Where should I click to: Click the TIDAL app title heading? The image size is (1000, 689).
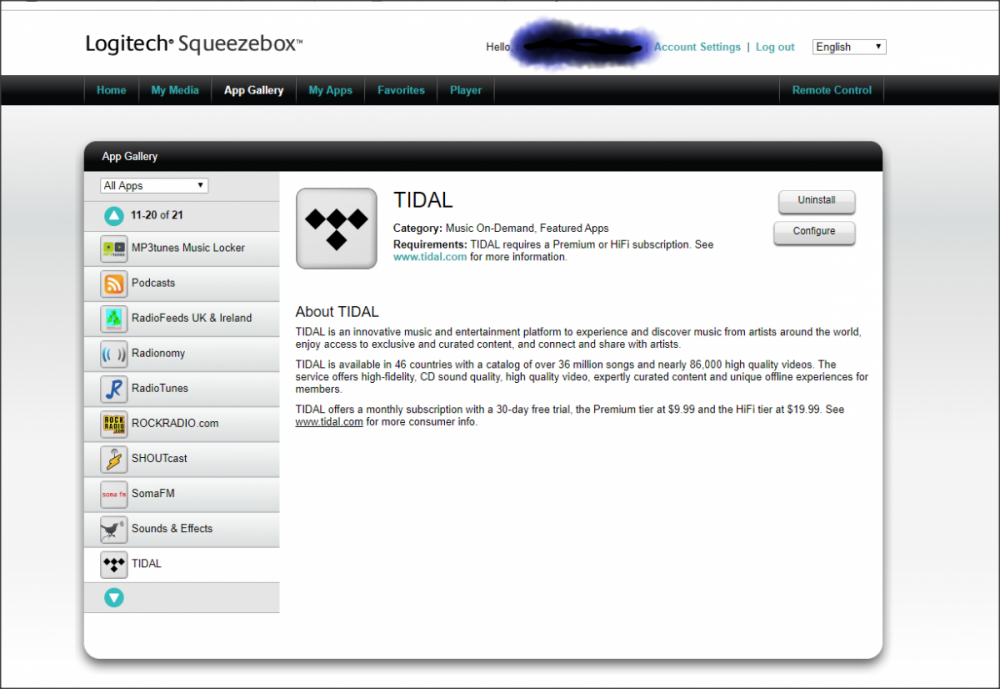(423, 200)
